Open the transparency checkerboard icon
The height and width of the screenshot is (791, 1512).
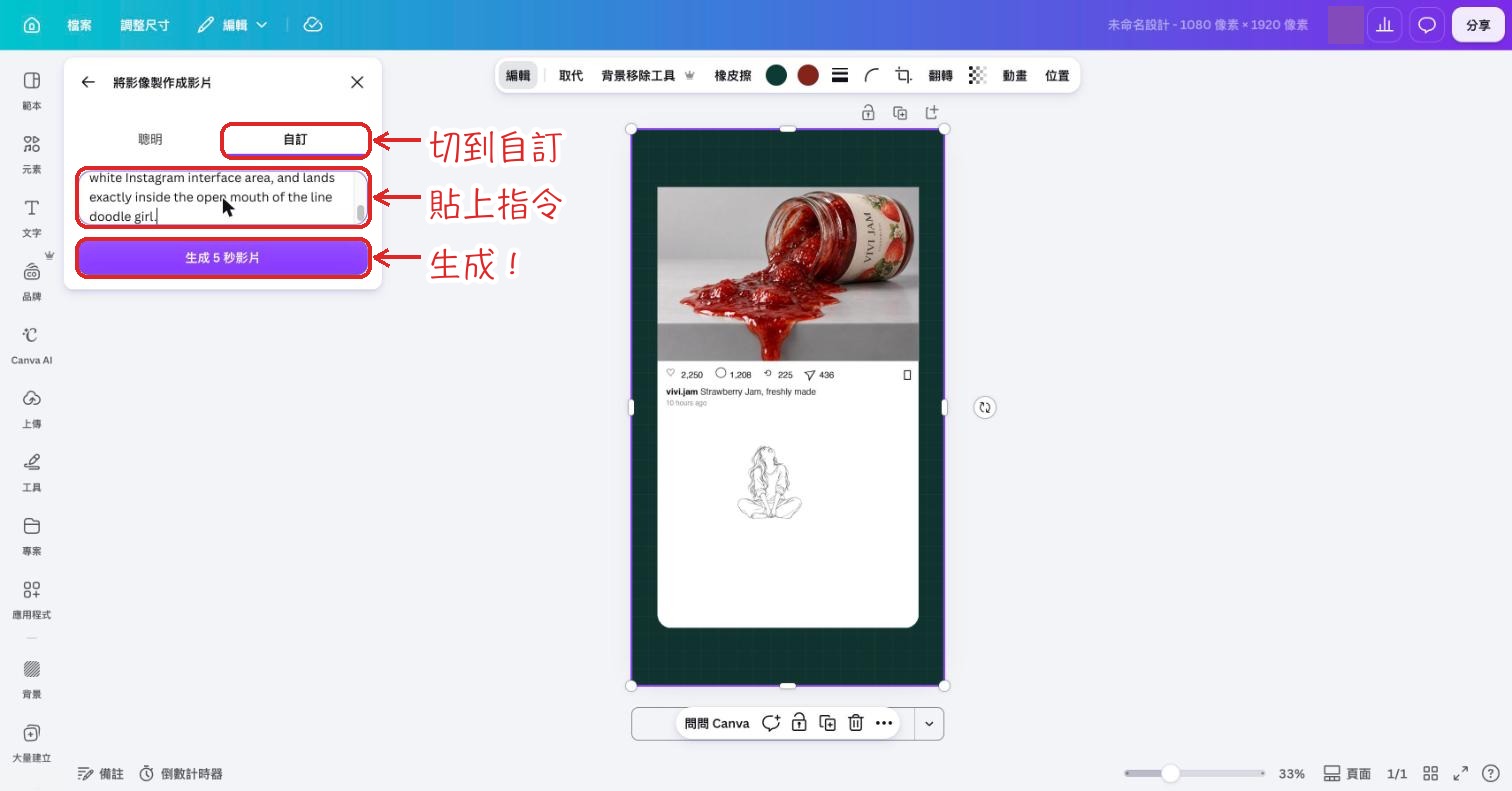tap(977, 75)
